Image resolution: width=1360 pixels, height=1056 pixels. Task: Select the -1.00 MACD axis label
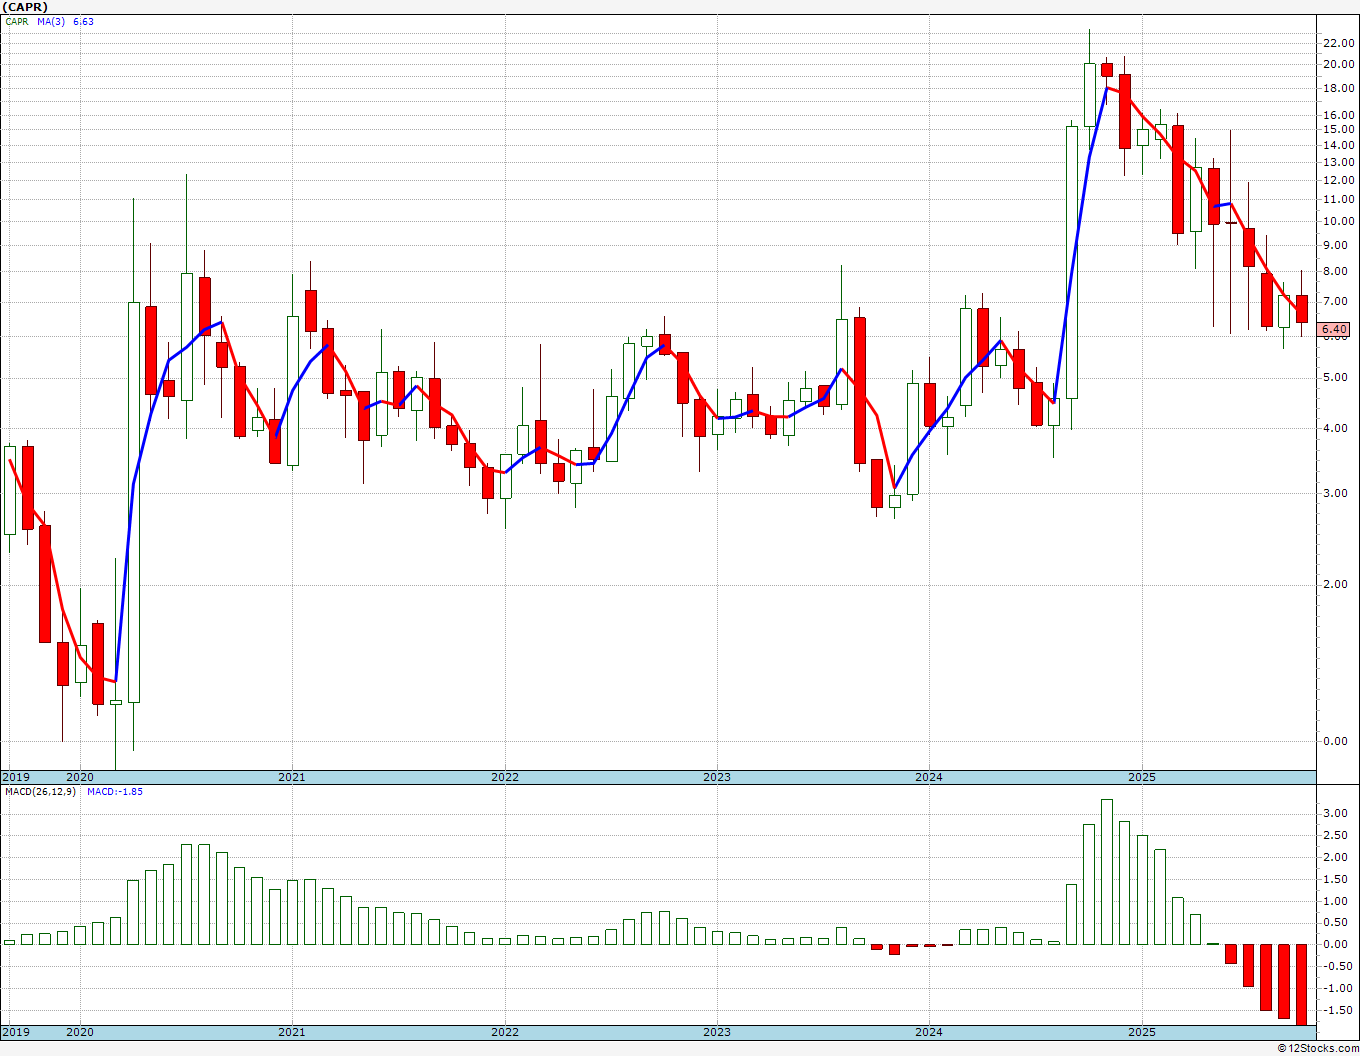coord(1338,989)
